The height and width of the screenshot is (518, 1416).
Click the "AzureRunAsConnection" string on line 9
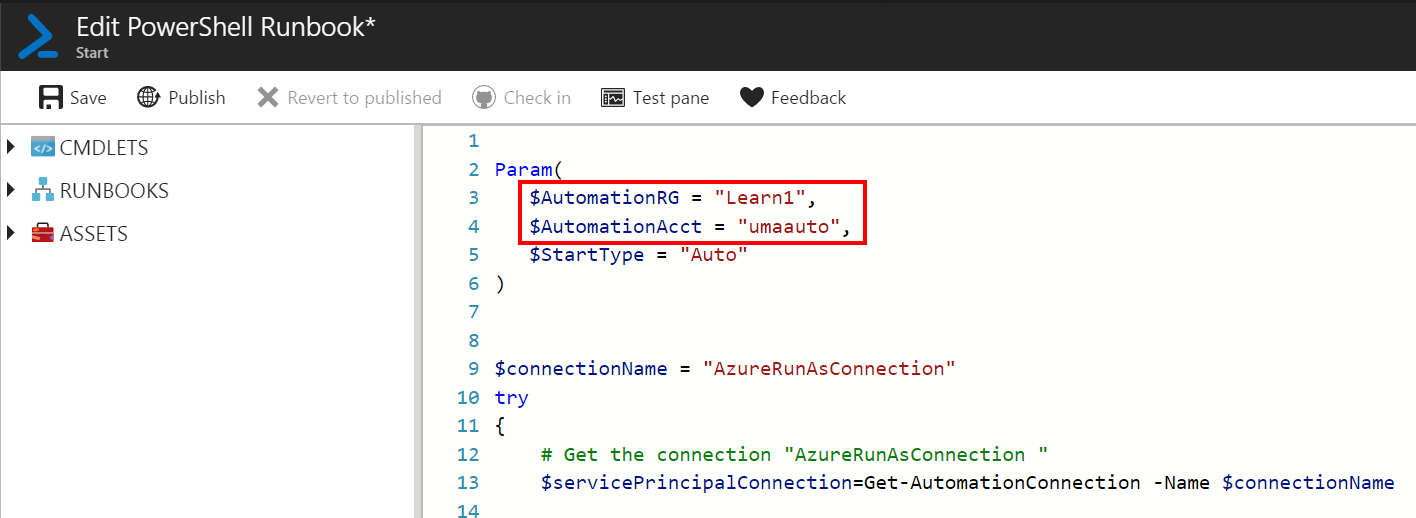(x=829, y=368)
